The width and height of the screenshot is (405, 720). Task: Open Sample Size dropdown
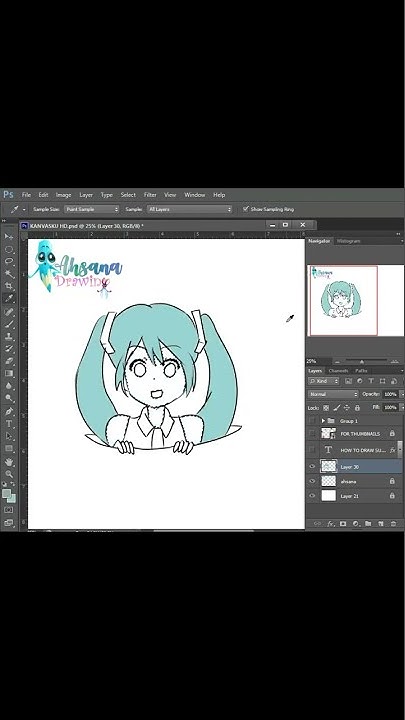[91, 209]
